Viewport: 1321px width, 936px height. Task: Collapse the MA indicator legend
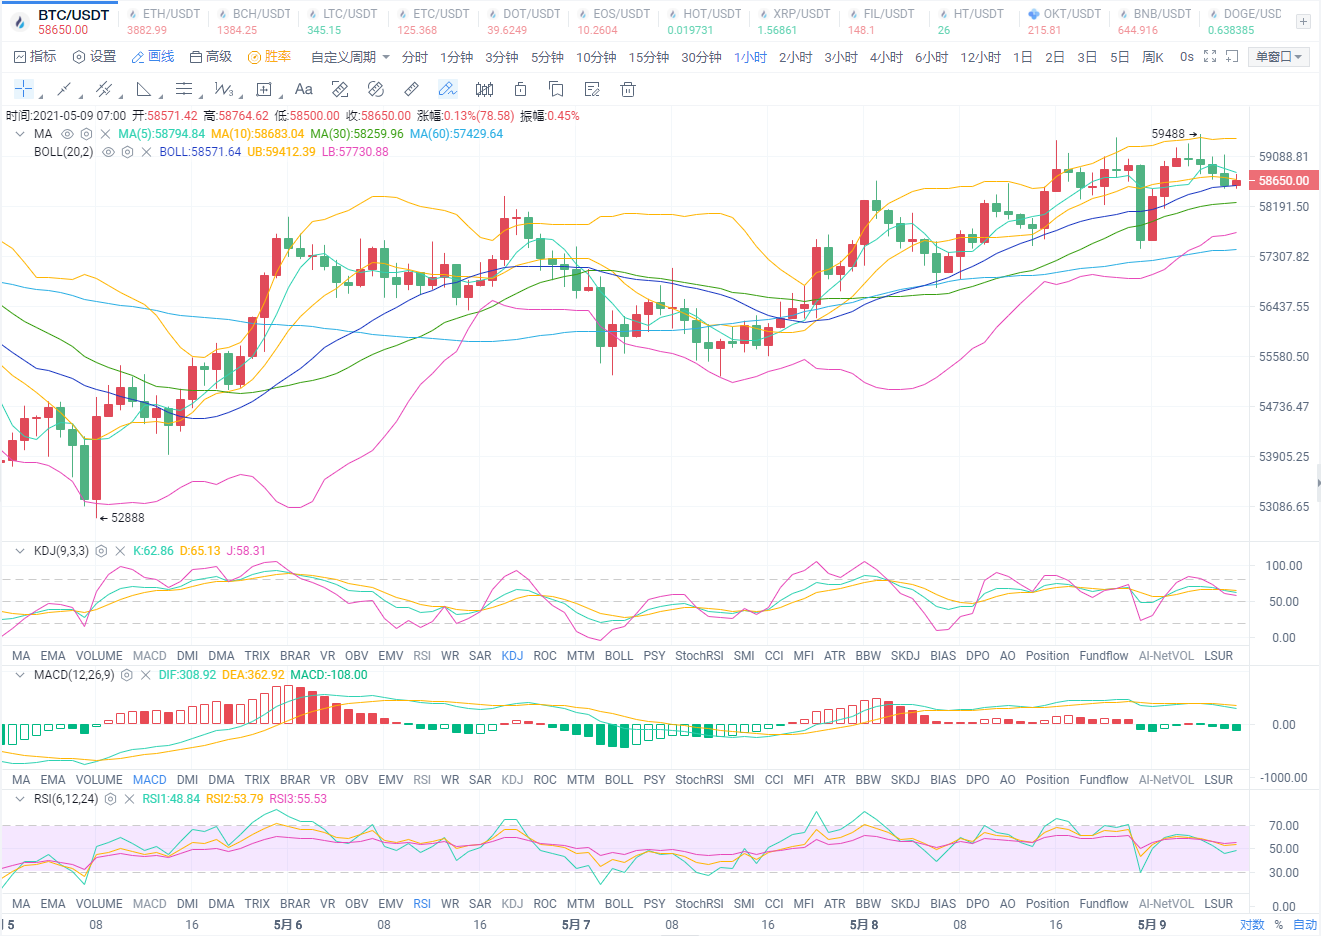(x=19, y=134)
